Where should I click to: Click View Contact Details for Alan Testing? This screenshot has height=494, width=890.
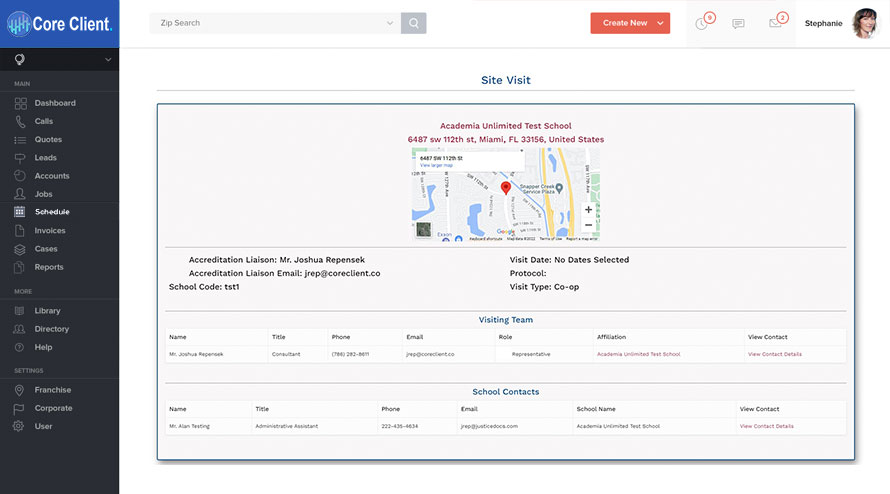pyautogui.click(x=766, y=426)
